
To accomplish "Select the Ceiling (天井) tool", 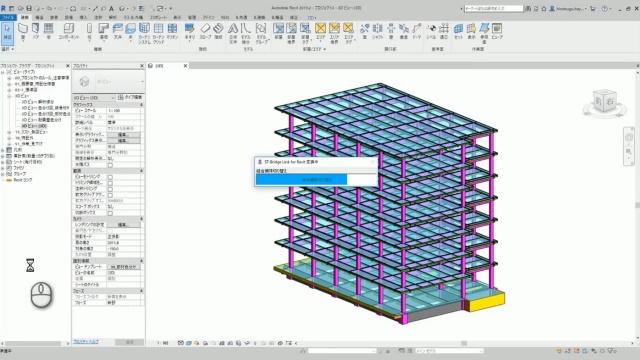I will [118, 31].
